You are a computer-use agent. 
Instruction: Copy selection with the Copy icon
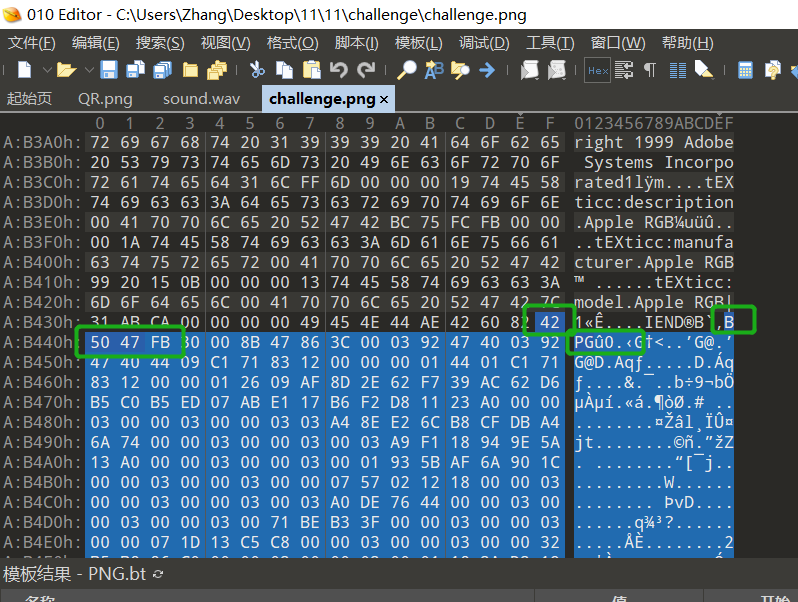[x=284, y=70]
